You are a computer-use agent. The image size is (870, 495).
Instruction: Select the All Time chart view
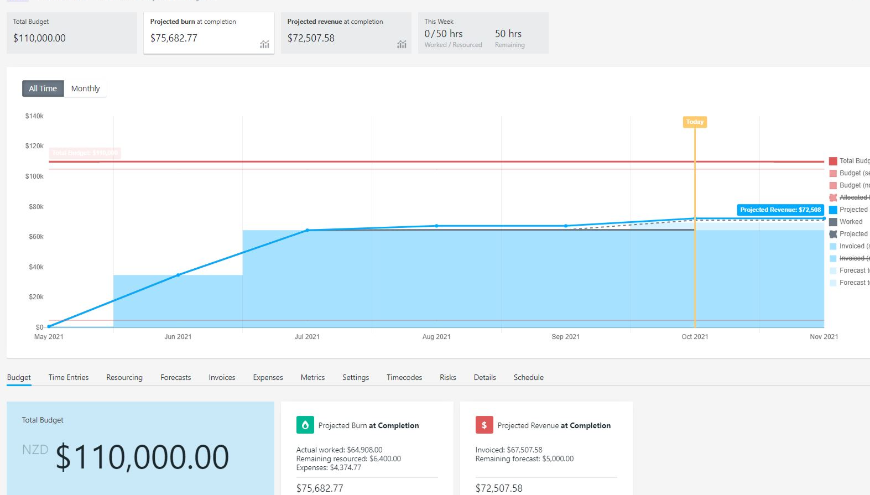tap(43, 89)
